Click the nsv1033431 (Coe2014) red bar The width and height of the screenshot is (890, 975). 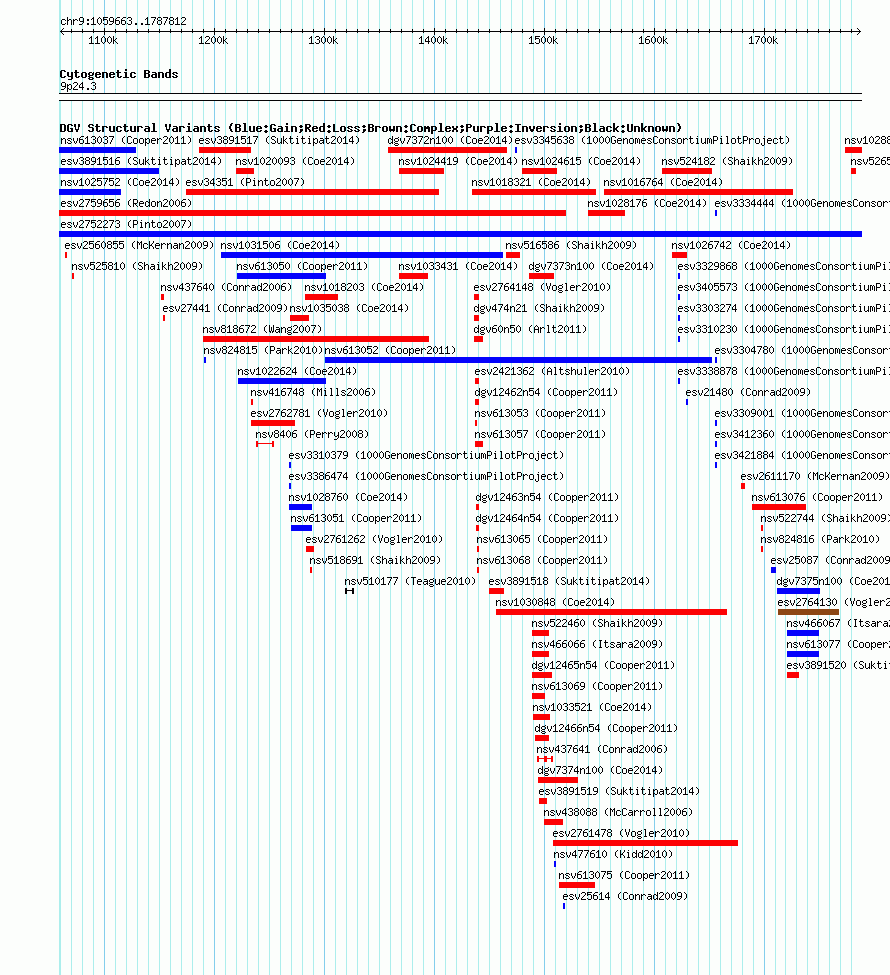click(x=413, y=276)
